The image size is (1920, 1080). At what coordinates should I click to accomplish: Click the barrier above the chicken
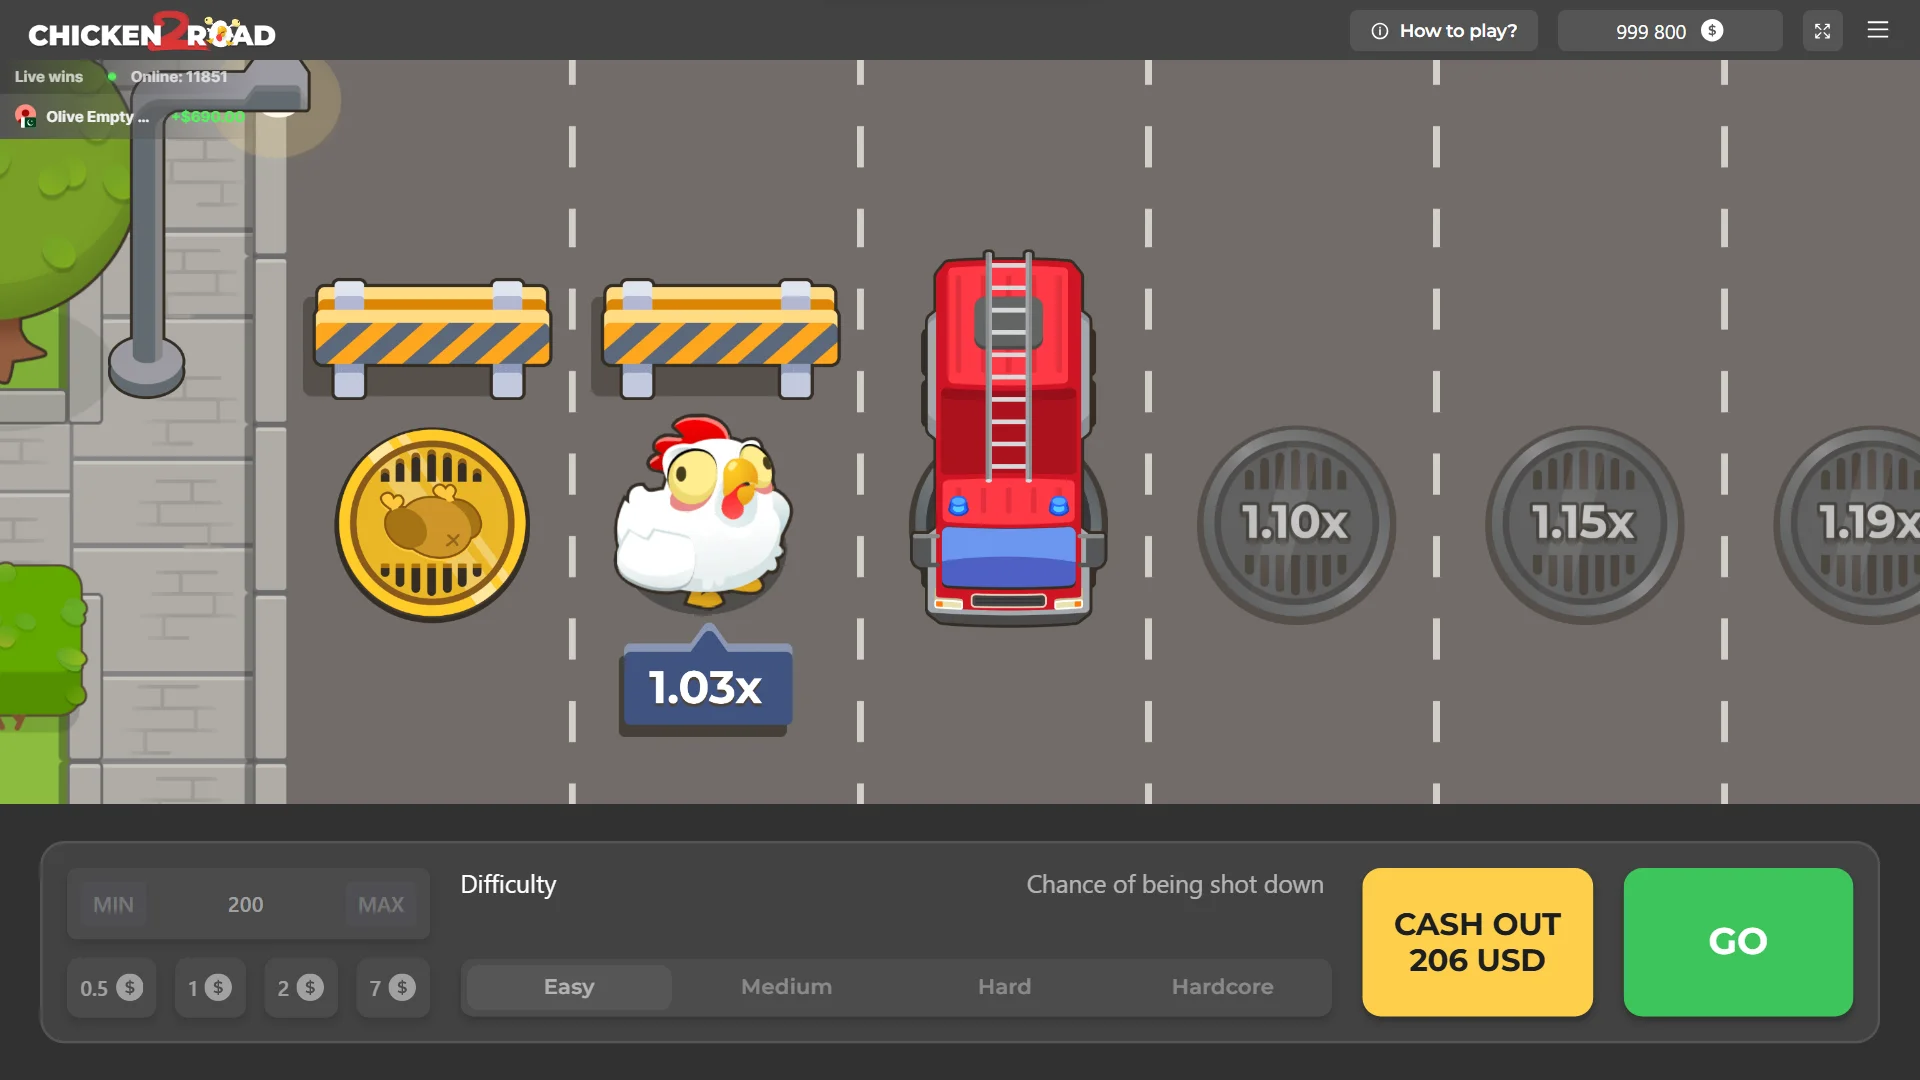[x=720, y=338]
